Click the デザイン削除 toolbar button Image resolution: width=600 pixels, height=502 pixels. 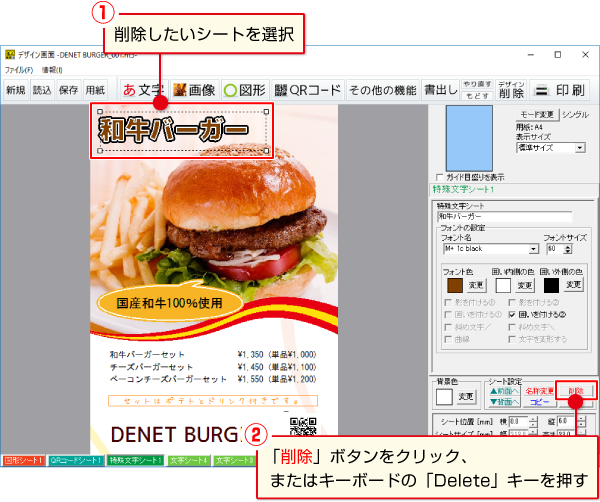[x=511, y=90]
